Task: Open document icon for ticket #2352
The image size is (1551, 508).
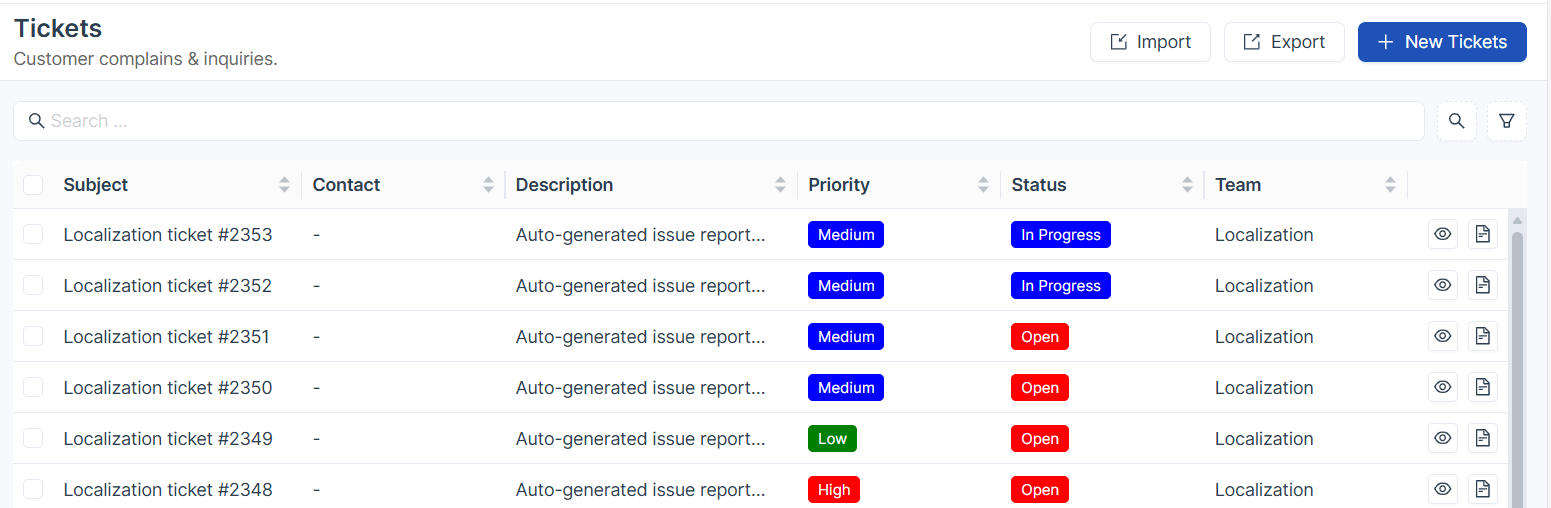Action: click(x=1482, y=285)
